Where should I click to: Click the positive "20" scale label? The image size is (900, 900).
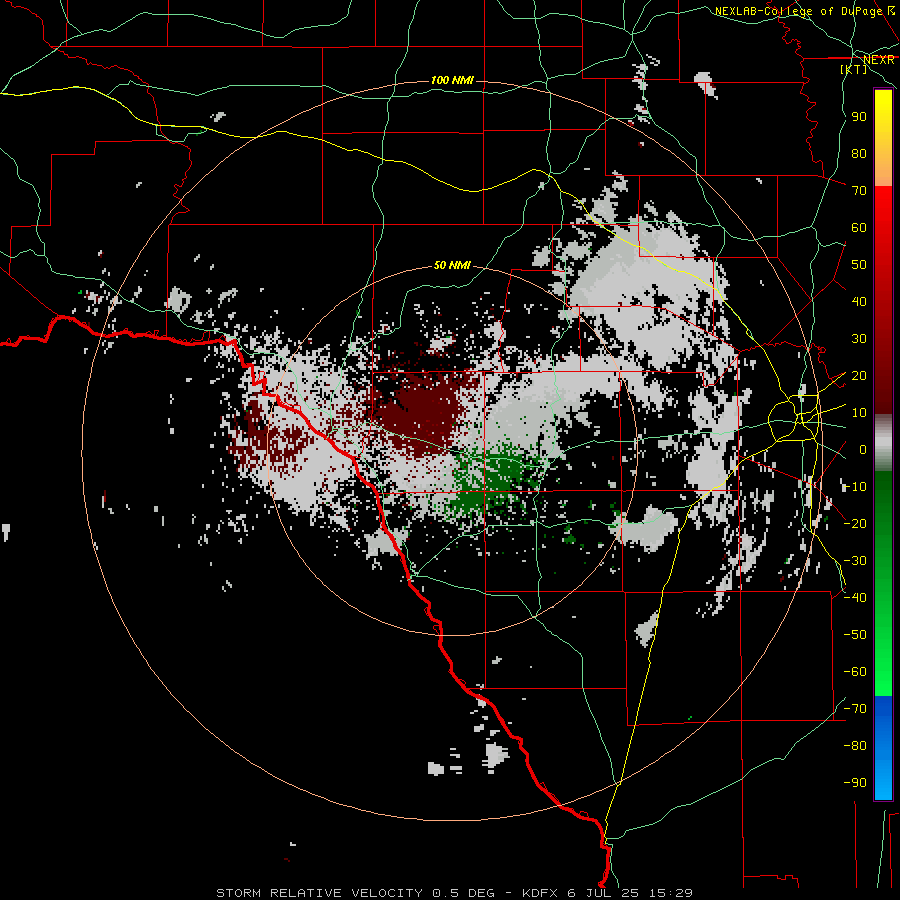pos(859,375)
